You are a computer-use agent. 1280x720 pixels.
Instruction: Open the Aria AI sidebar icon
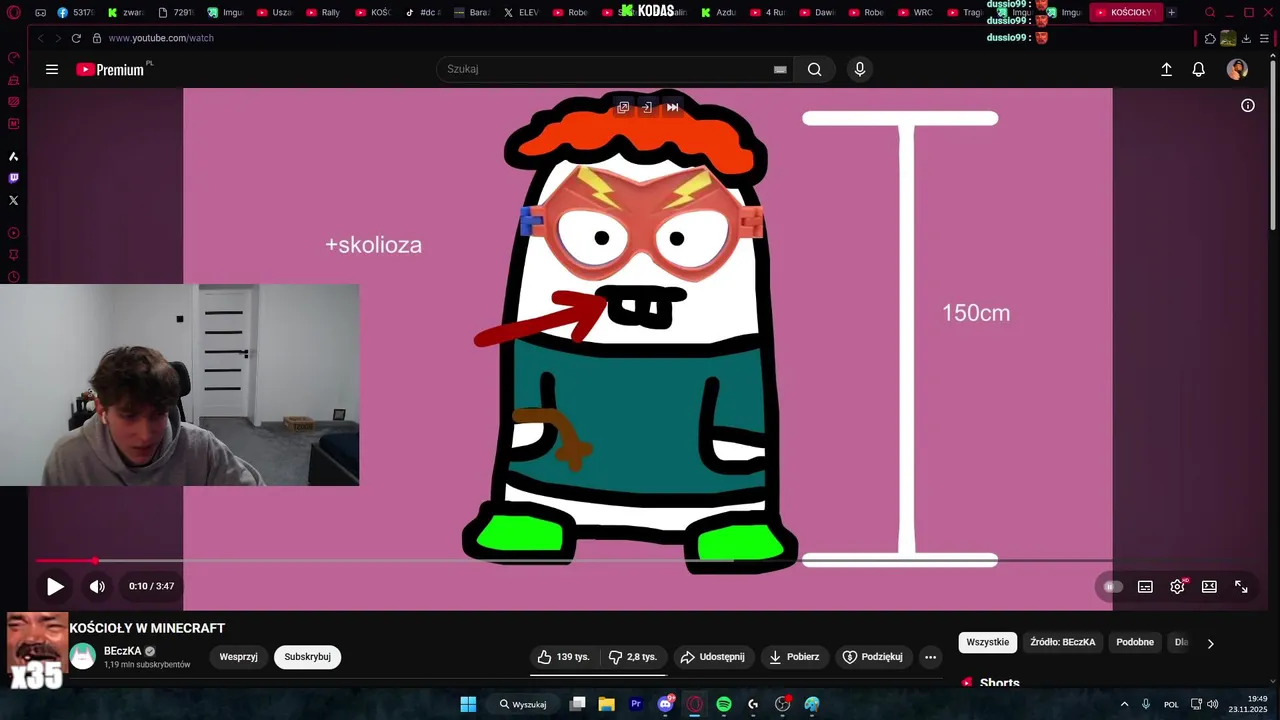click(14, 156)
